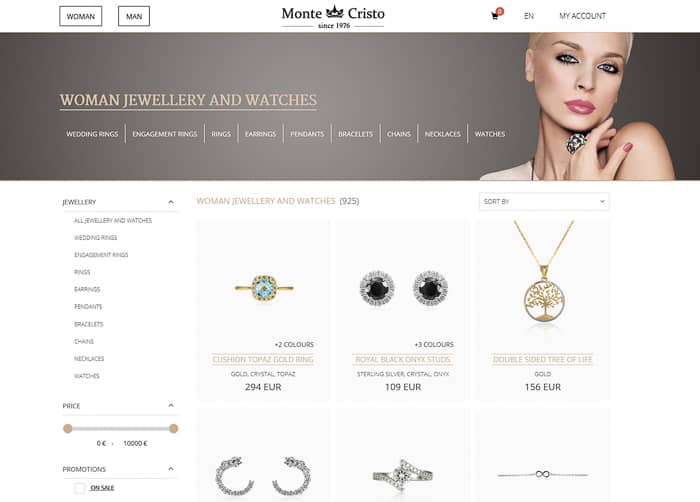Change language via EN selector

coord(529,16)
